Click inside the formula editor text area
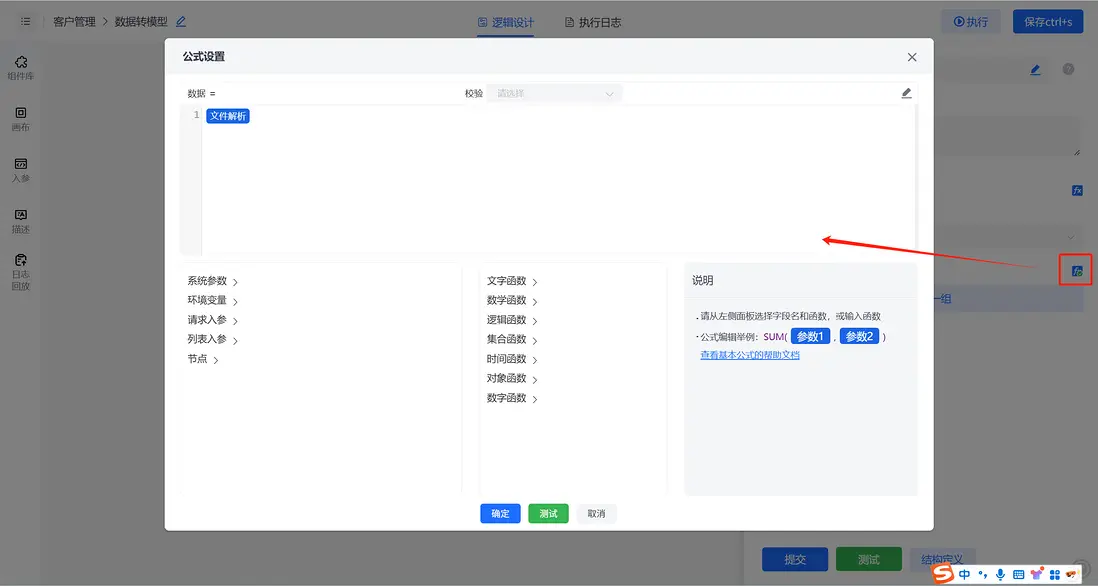The height and width of the screenshot is (586, 1098). point(558,181)
